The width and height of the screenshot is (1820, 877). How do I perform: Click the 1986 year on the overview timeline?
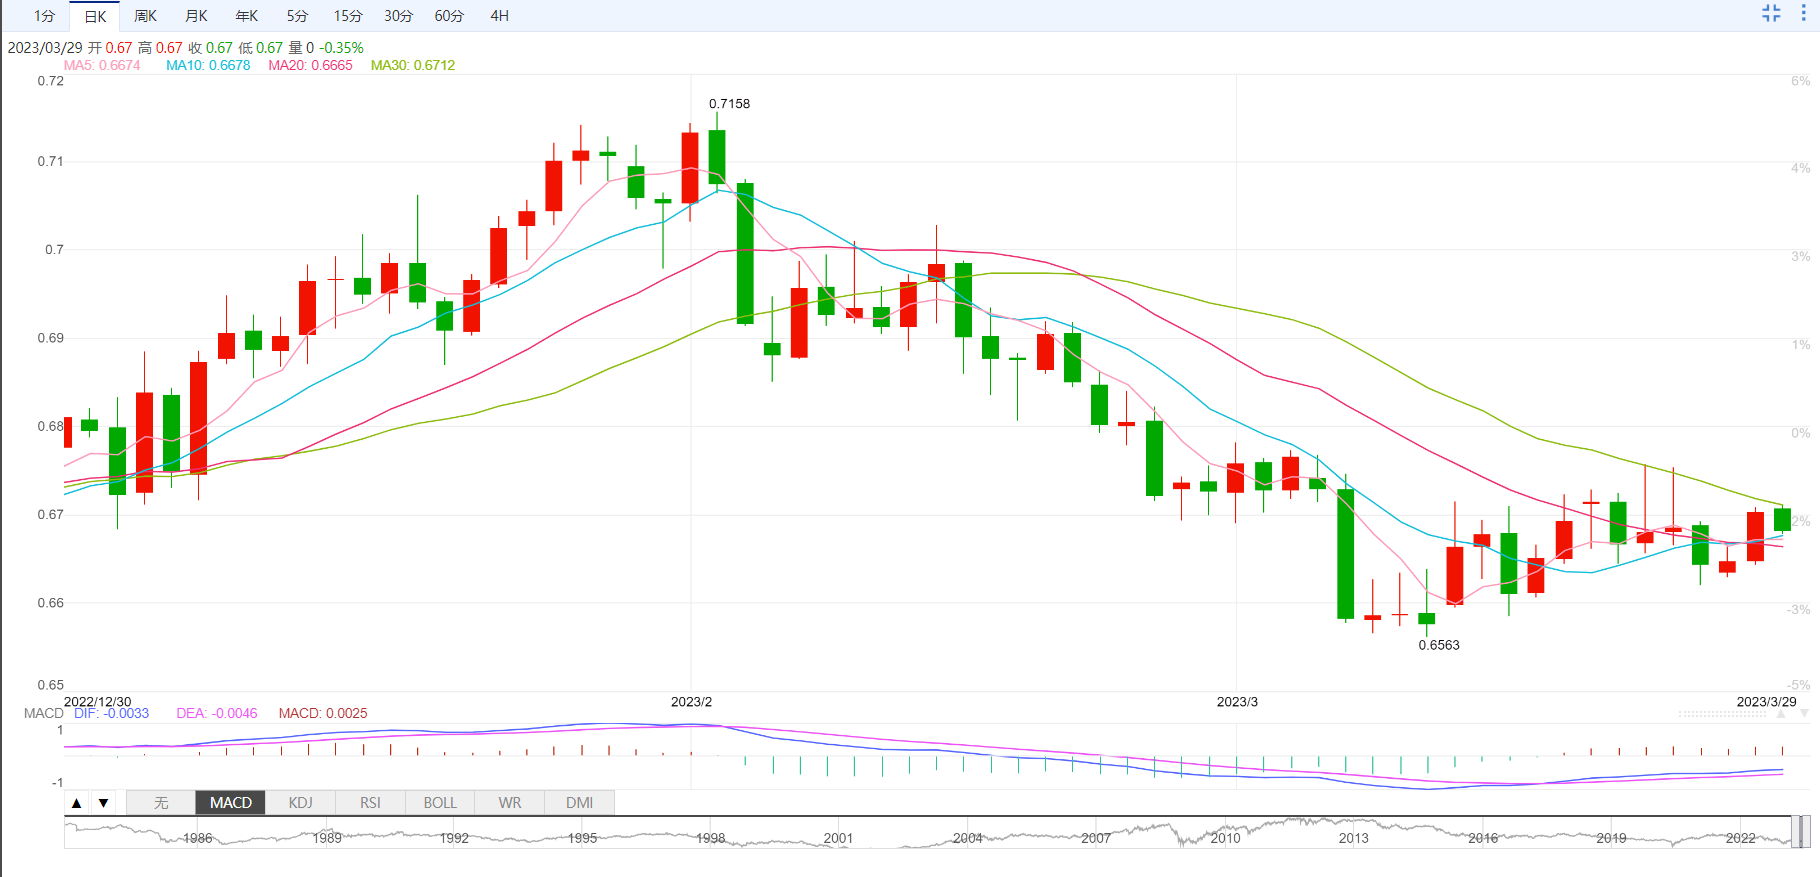[x=197, y=838]
